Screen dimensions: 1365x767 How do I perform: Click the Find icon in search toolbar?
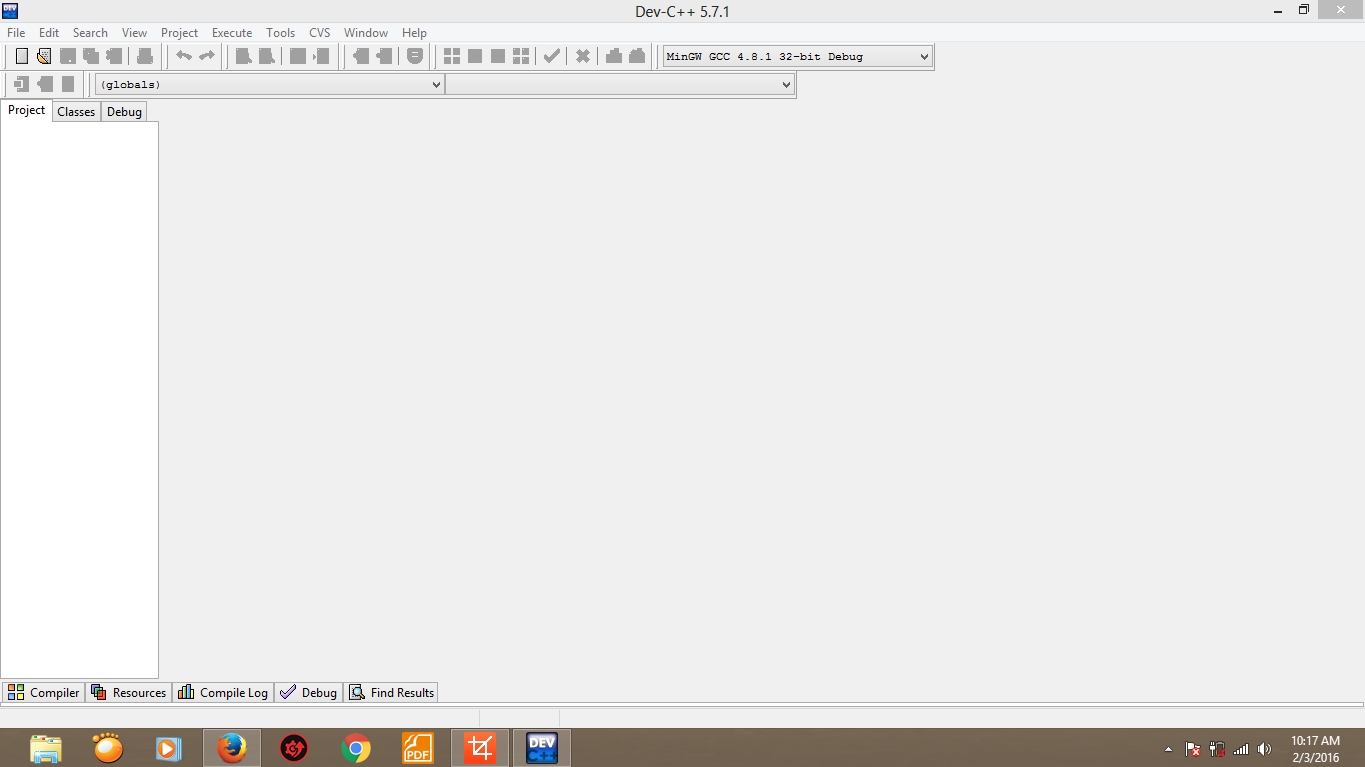(244, 56)
